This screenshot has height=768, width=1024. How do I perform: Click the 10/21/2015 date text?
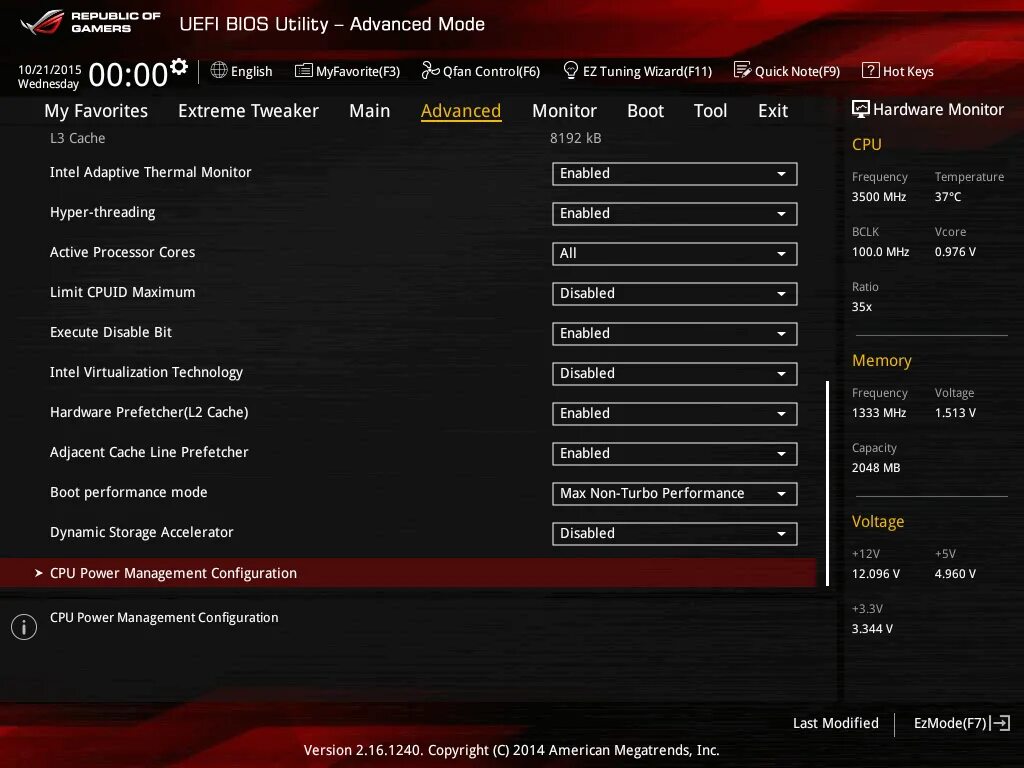(50, 69)
